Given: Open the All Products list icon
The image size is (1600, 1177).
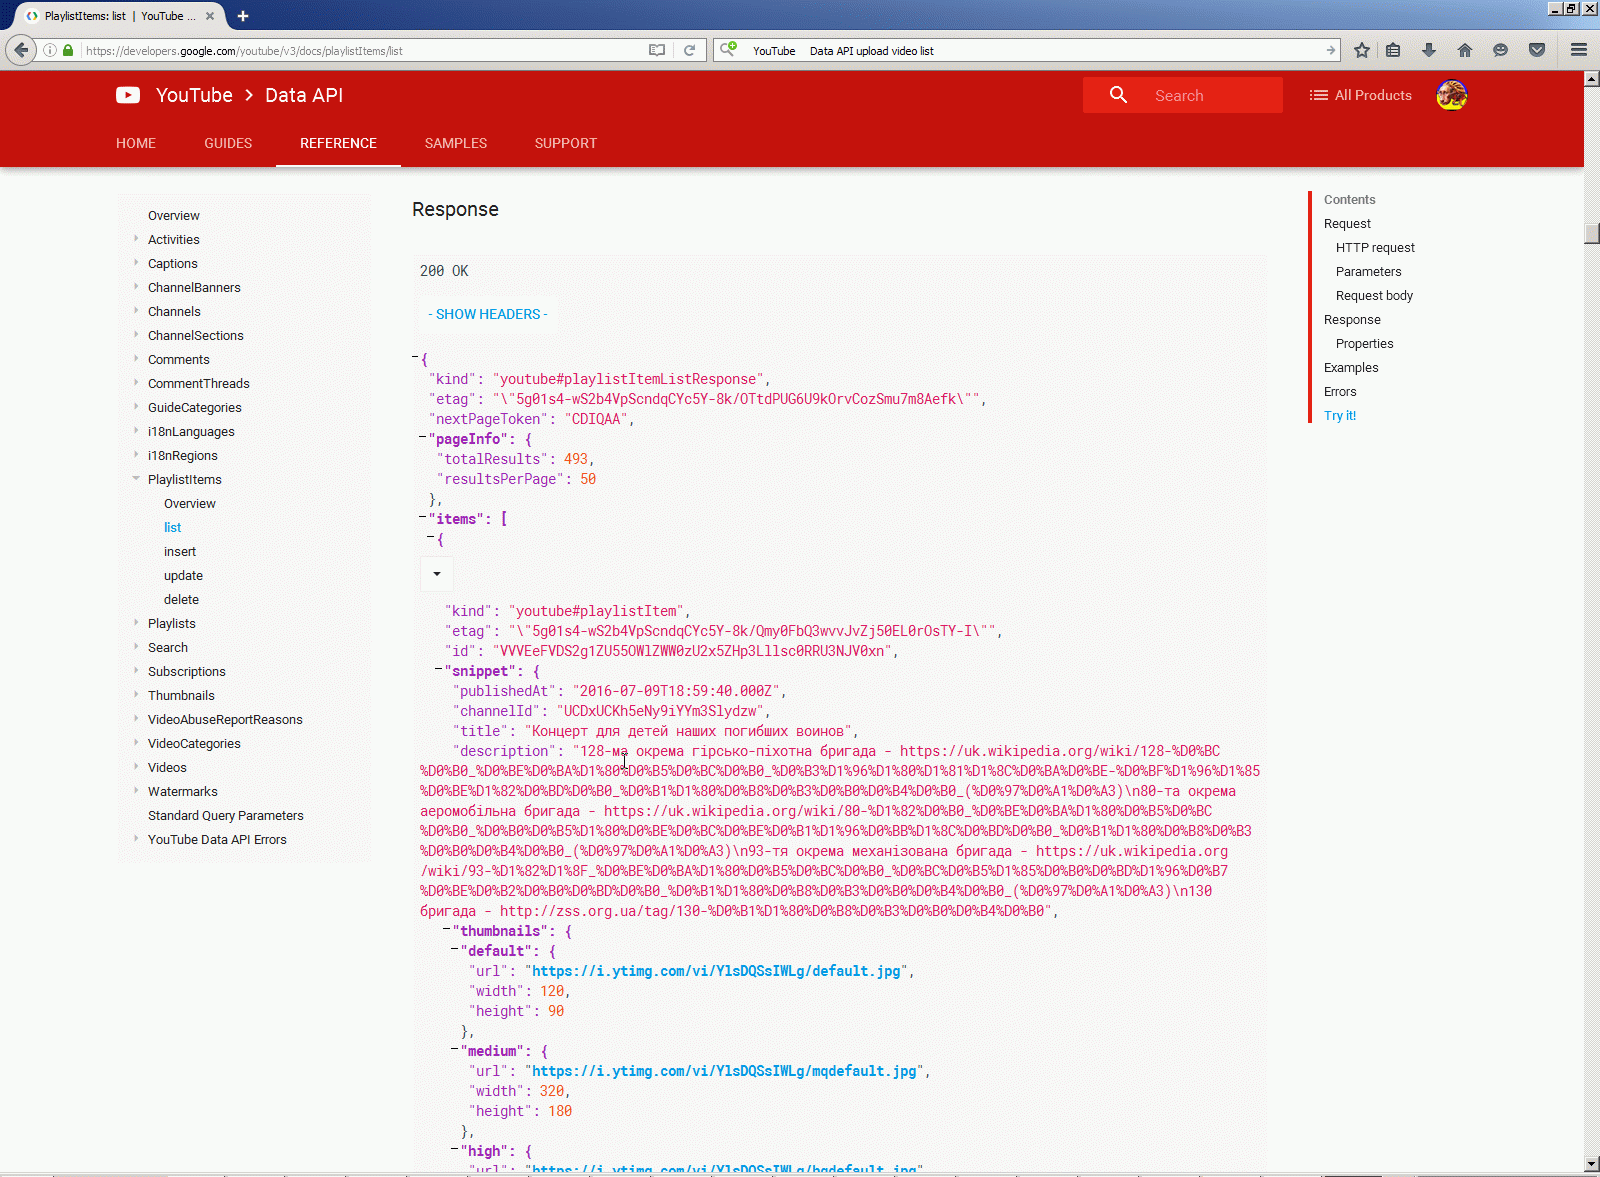Looking at the screenshot, I should (1319, 95).
